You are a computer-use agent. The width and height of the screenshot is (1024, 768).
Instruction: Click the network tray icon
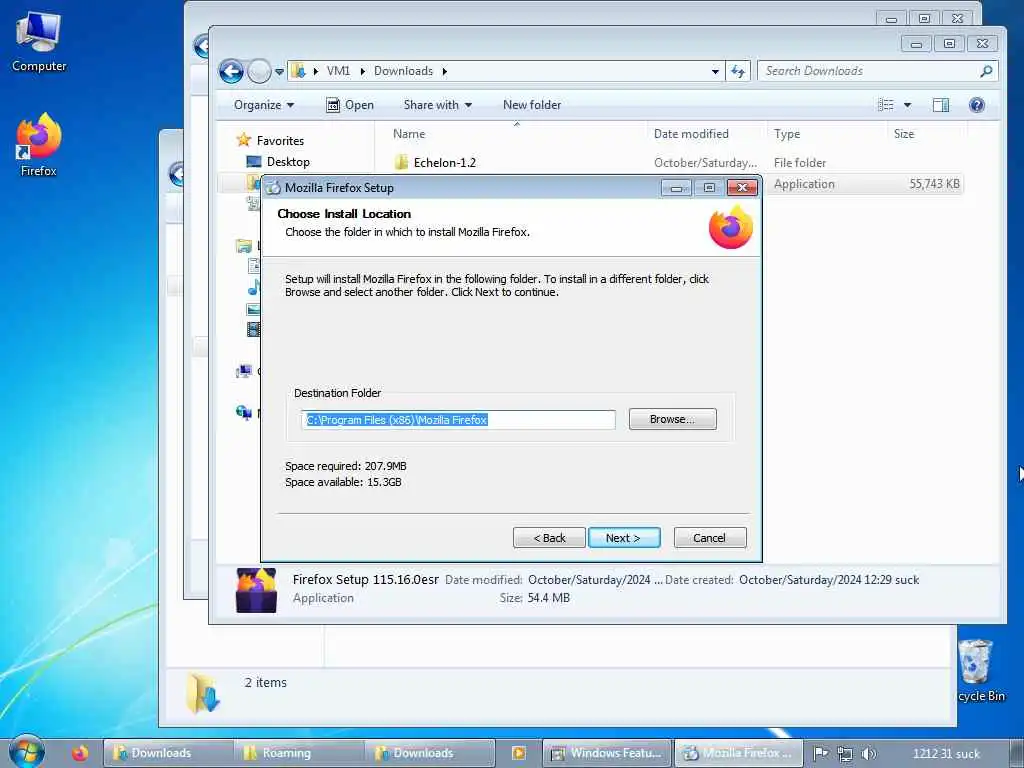[x=844, y=754]
